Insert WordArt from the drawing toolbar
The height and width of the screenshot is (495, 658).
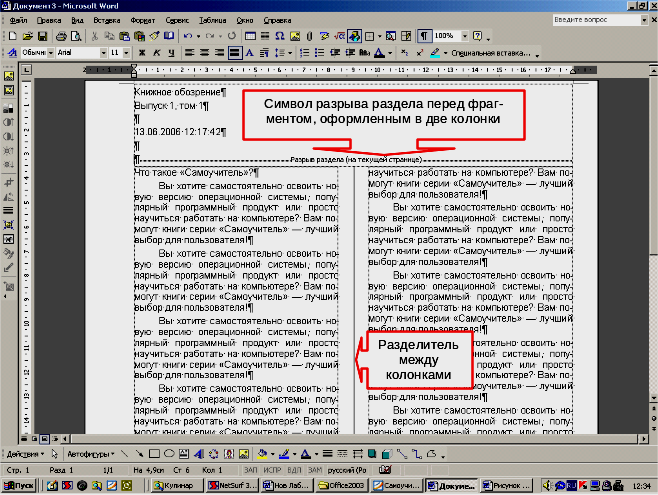(199, 453)
